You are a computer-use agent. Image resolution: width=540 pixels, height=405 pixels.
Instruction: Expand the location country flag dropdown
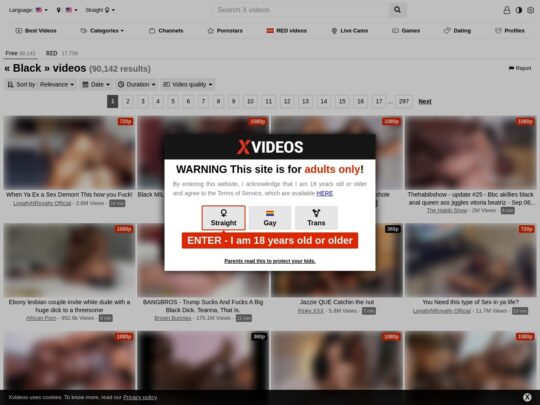(67, 10)
